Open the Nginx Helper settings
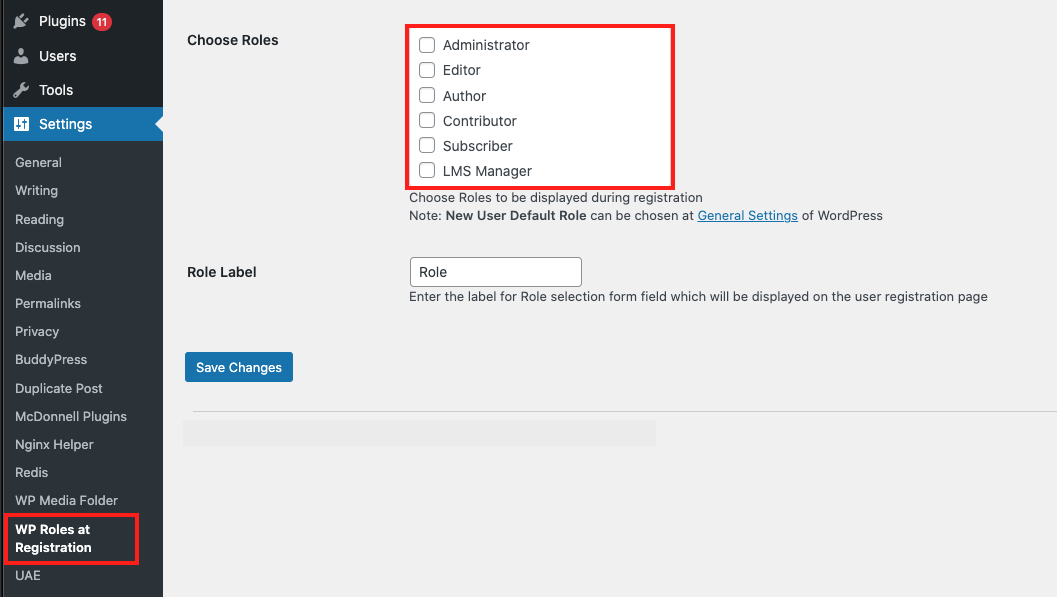The height and width of the screenshot is (597, 1057). coord(54,444)
